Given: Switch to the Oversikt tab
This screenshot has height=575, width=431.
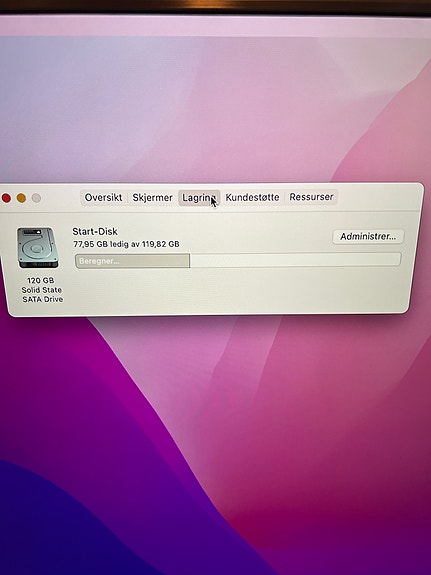Looking at the screenshot, I should 103,197.
